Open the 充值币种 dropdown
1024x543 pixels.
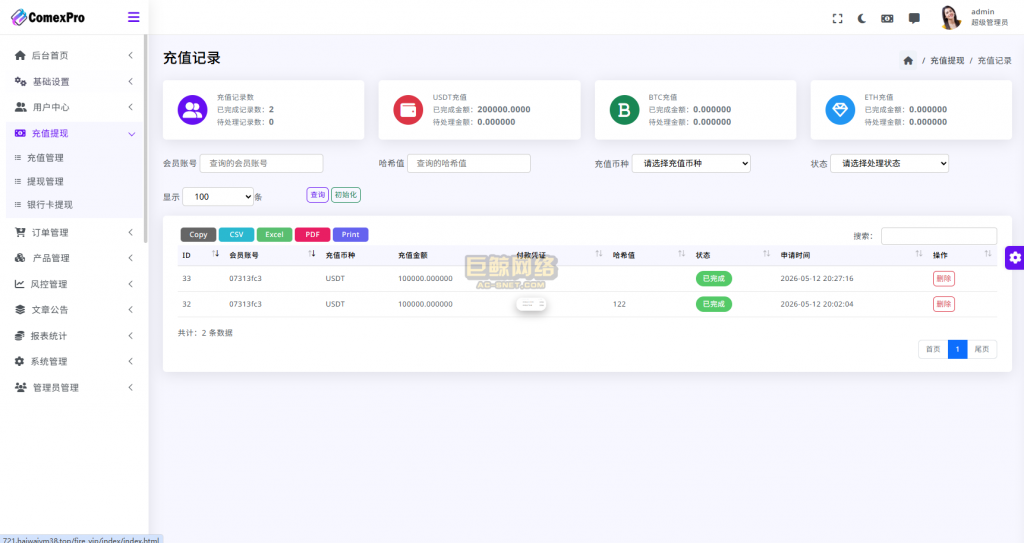pyautogui.click(x=692, y=163)
